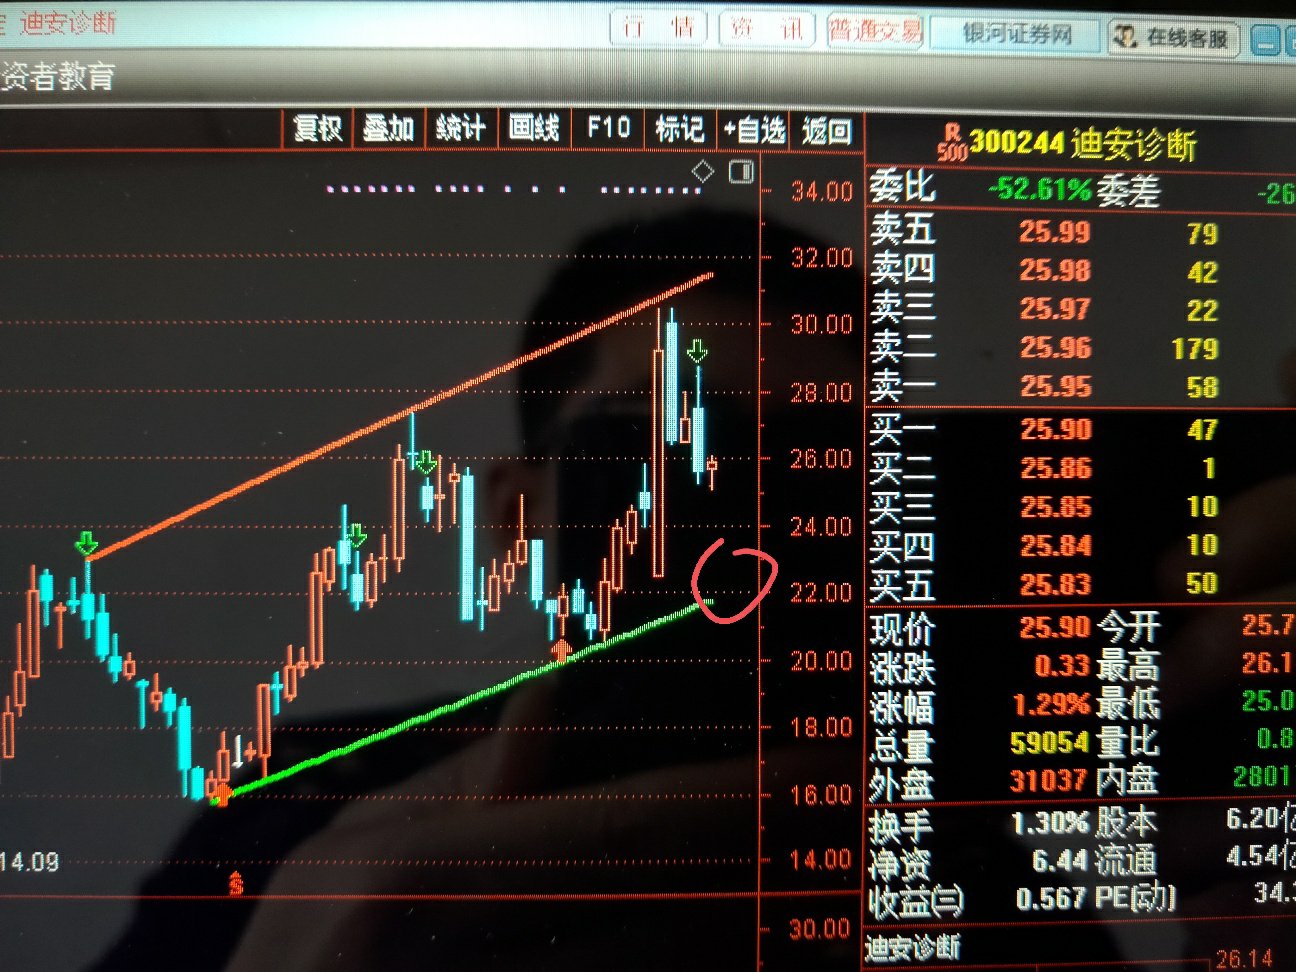The width and height of the screenshot is (1296, 972).
Task: Click sell-three price 25.97
Action: click(x=1055, y=309)
